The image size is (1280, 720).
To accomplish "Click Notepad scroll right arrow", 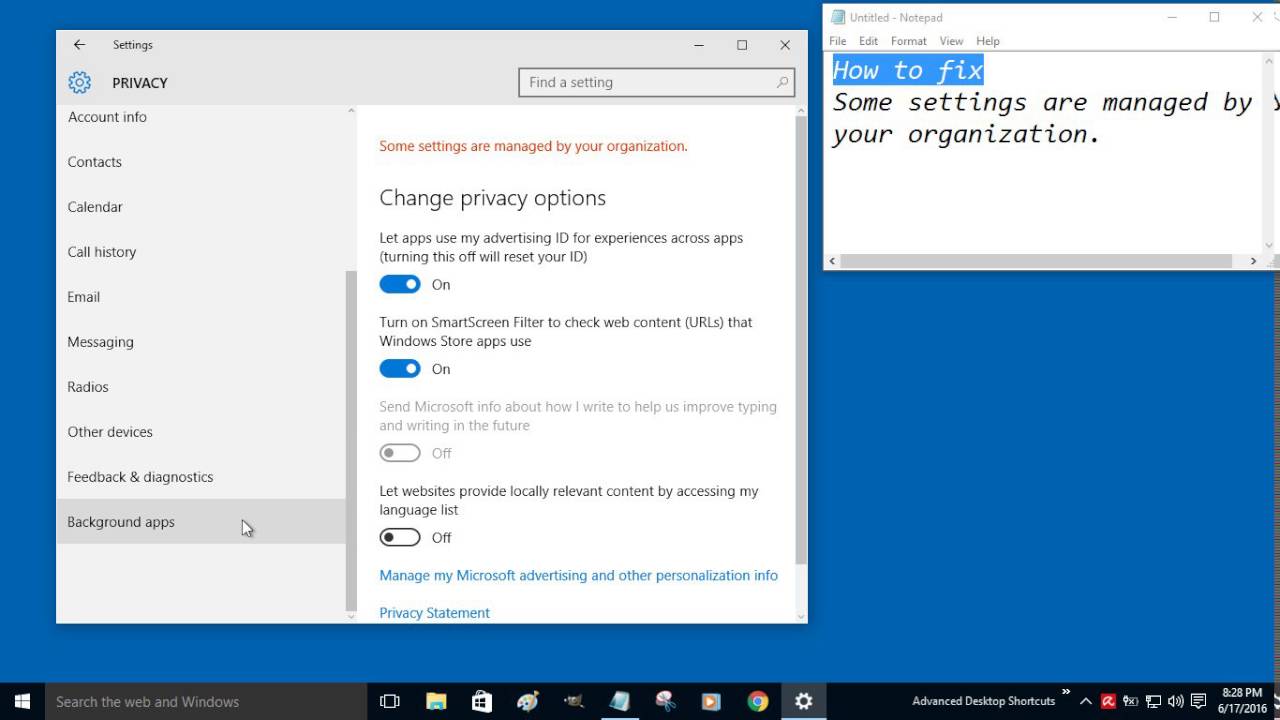I will click(1253, 261).
